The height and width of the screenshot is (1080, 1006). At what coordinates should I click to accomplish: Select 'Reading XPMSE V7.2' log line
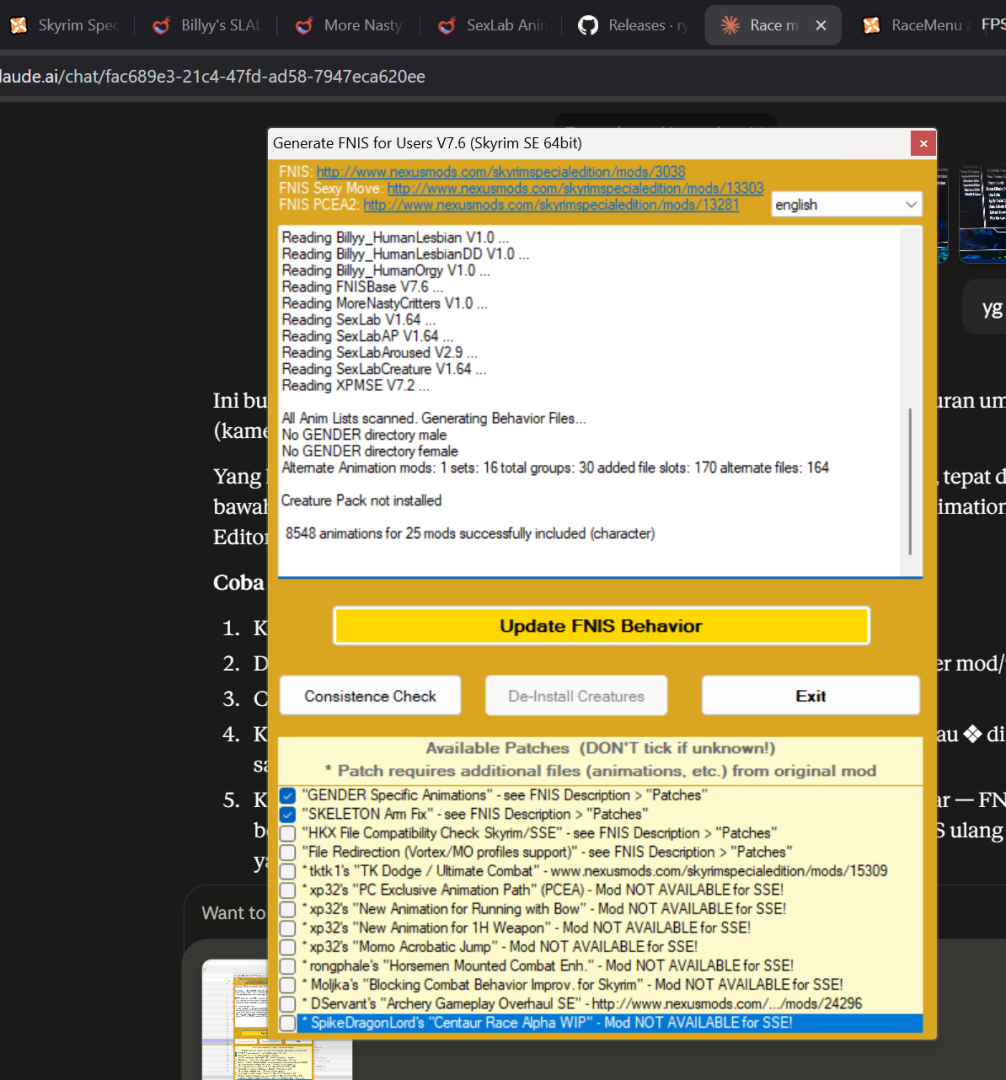point(355,386)
